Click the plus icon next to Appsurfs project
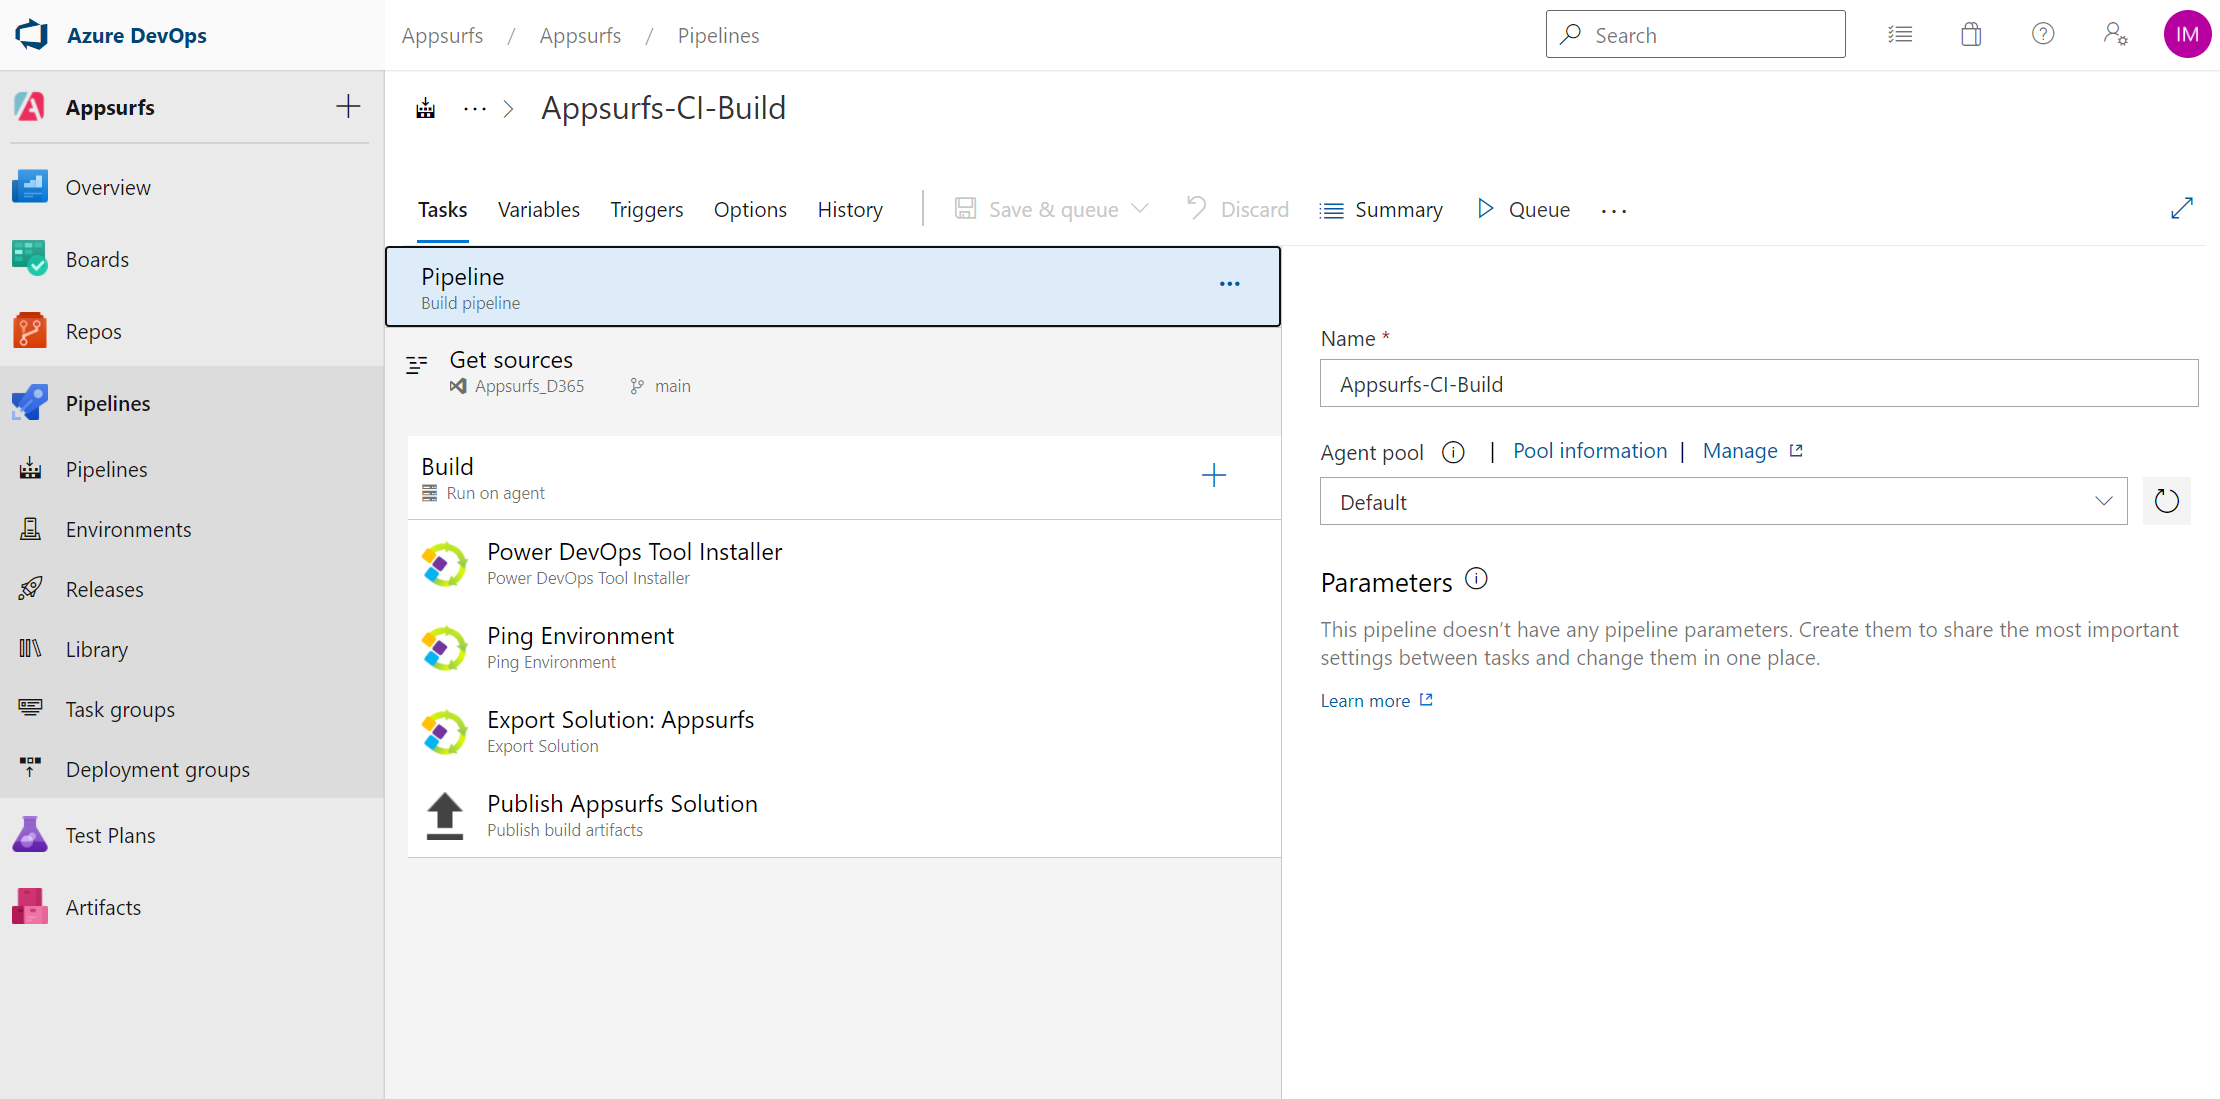 [x=348, y=106]
